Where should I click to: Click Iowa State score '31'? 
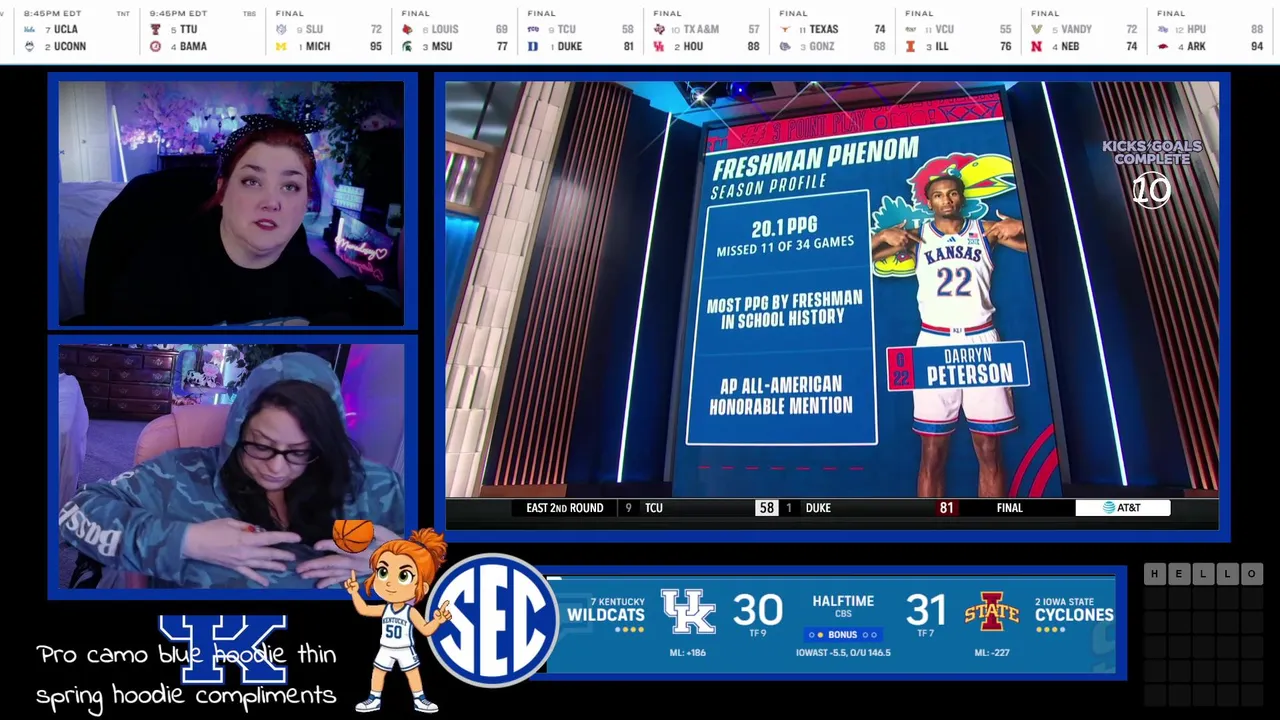tap(925, 610)
